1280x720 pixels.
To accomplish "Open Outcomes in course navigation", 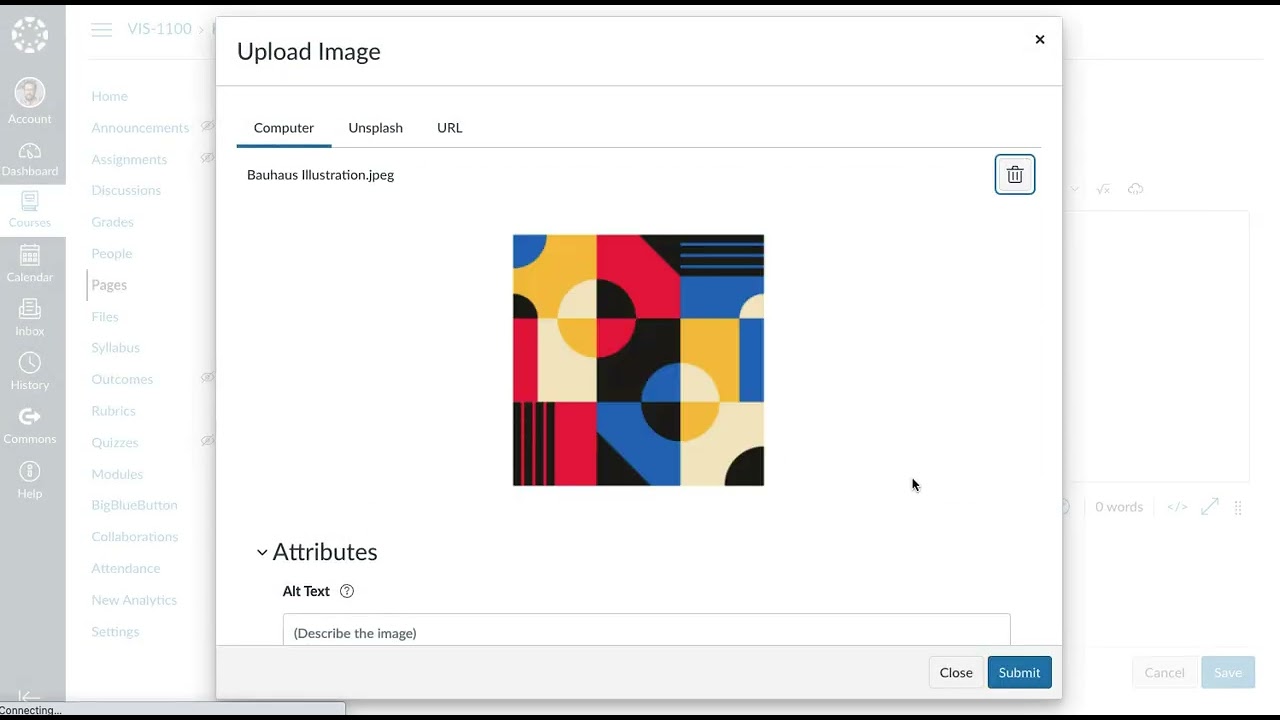I will click(x=122, y=379).
